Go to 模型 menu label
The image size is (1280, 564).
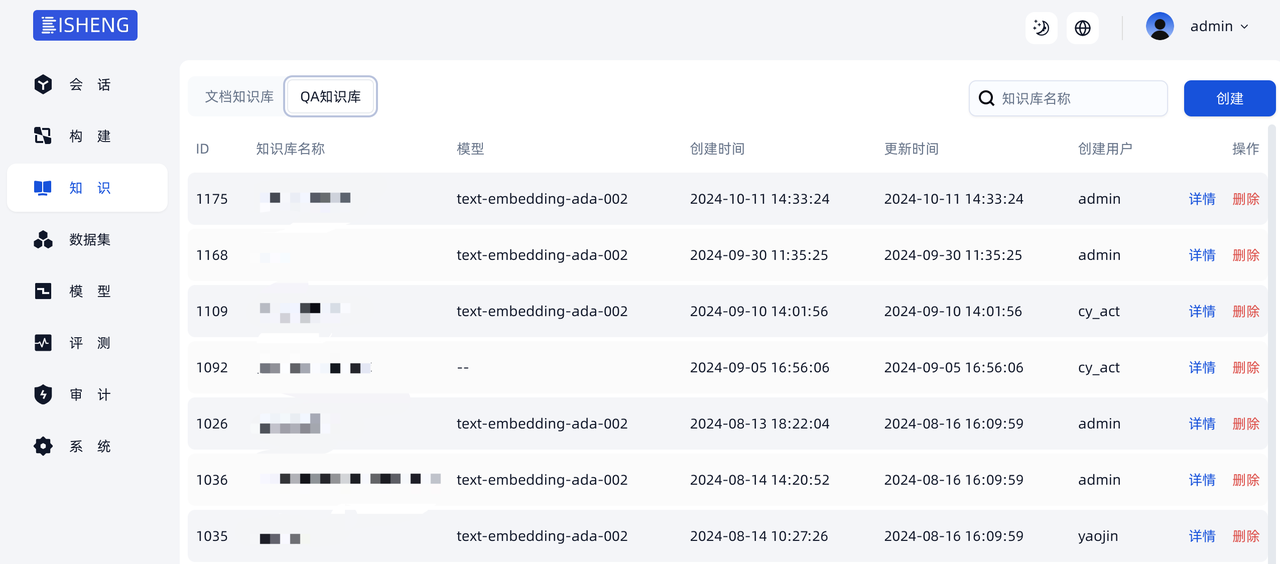pos(90,292)
